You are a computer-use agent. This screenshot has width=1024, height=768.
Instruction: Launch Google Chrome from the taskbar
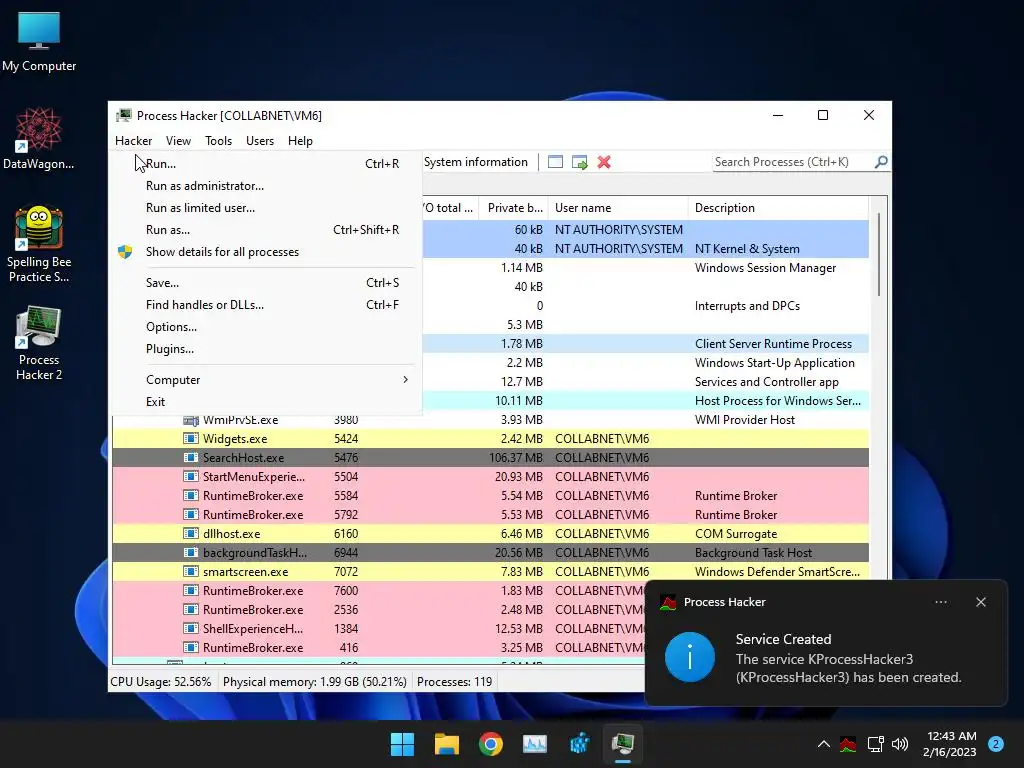[490, 744]
